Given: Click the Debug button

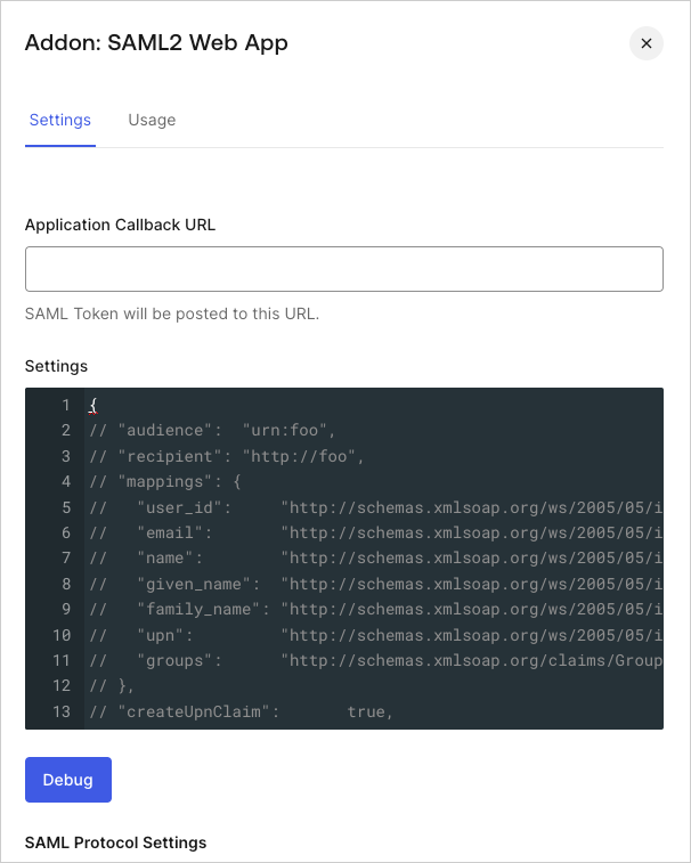Looking at the screenshot, I should click(68, 779).
